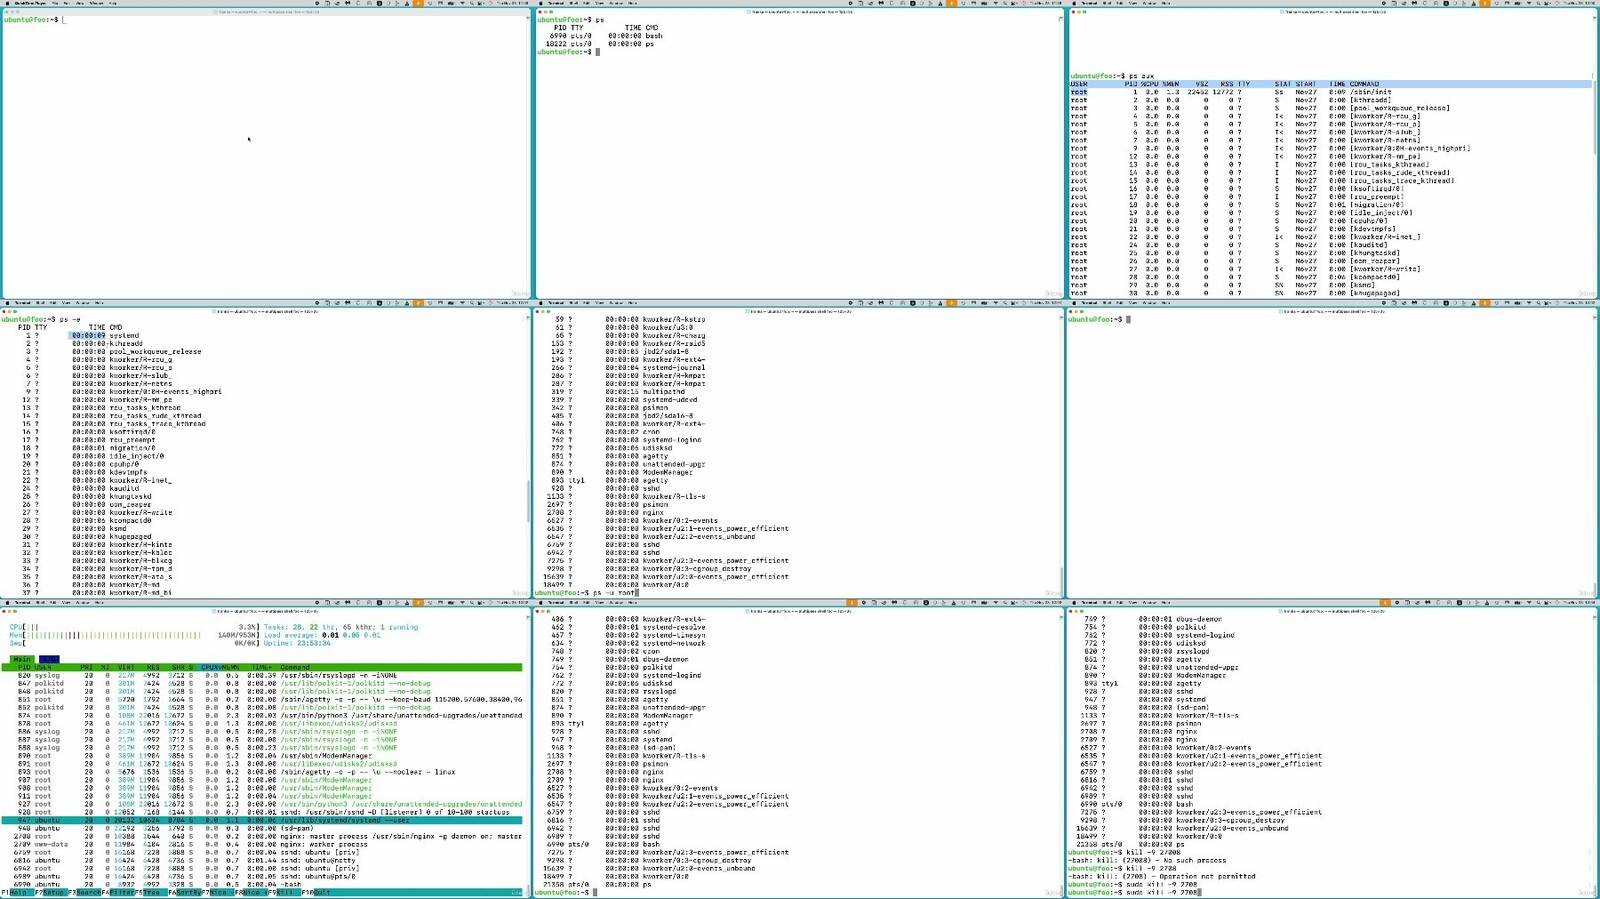Toggle F5 Tree view in htop
This screenshot has width=1600, height=899.
tap(151, 892)
